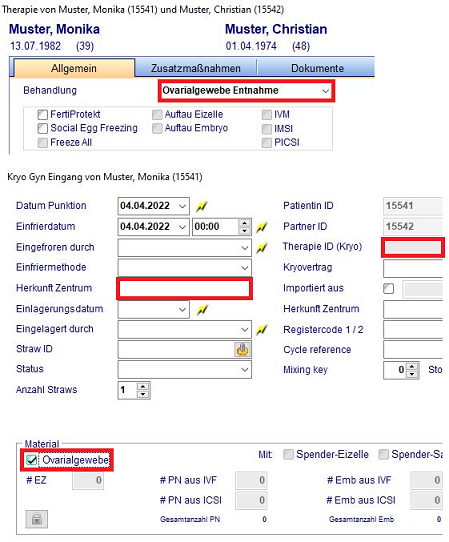Click the lock icon in Material section

point(37,519)
